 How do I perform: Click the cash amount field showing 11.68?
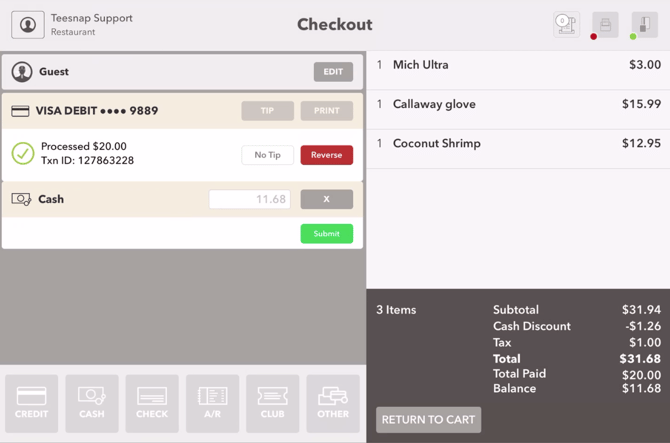point(250,199)
